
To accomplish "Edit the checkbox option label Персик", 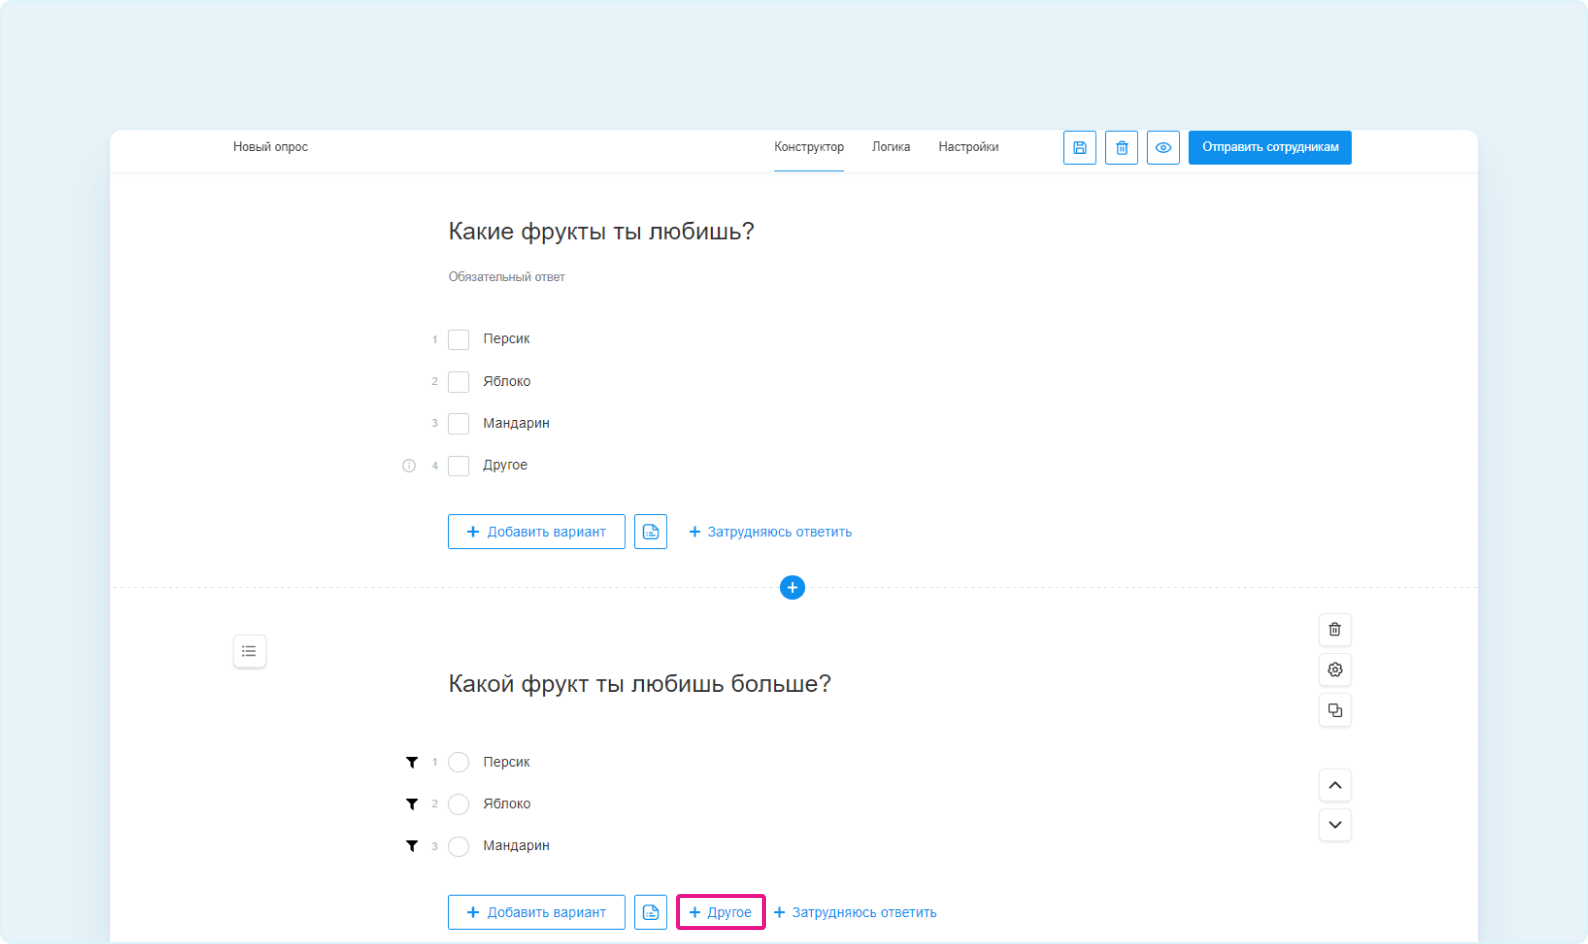I will [507, 339].
